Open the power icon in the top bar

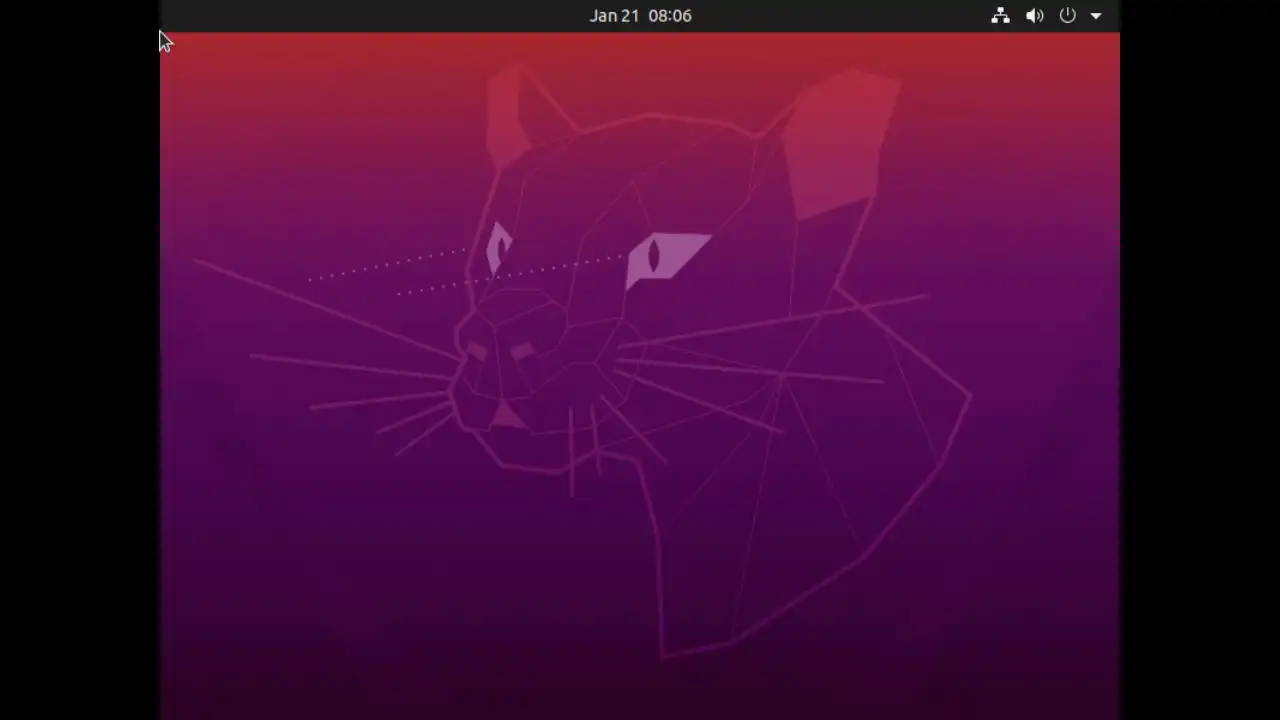click(x=1068, y=16)
